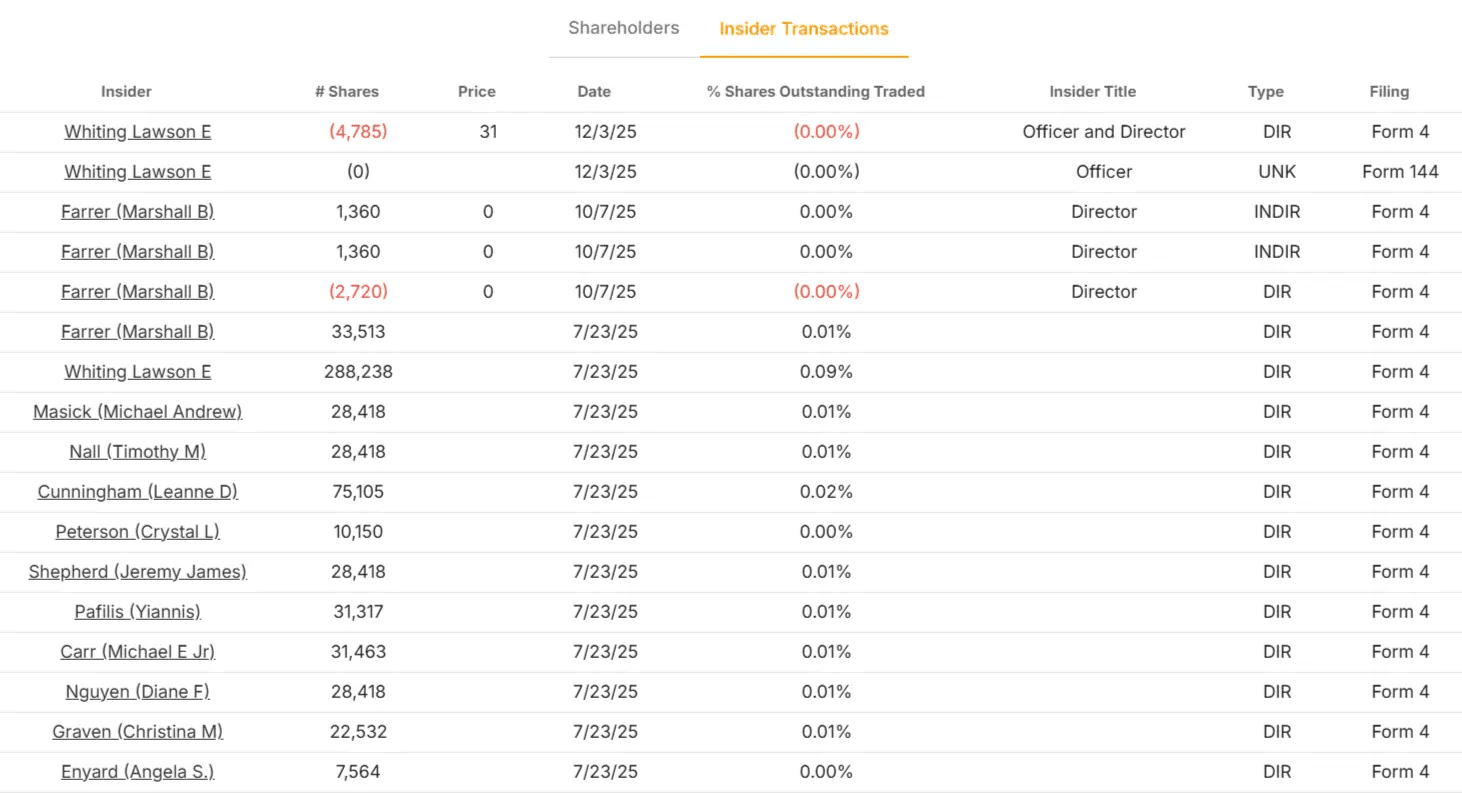Click the Nall (Timothy M) link
Viewport: 1462px width, 793px height.
tap(137, 452)
